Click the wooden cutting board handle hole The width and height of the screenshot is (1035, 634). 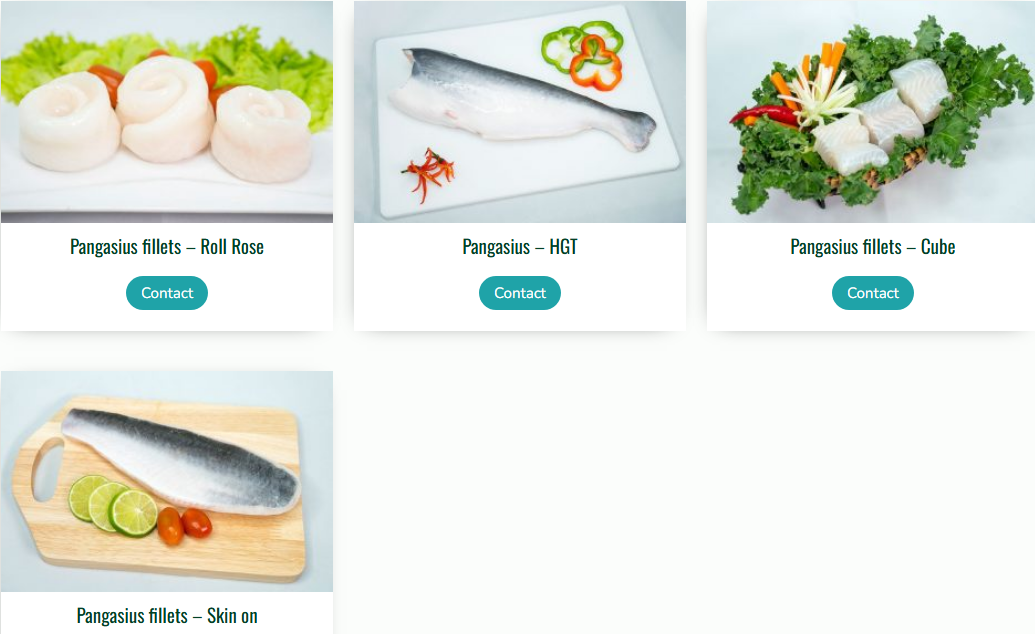pyautogui.click(x=48, y=468)
